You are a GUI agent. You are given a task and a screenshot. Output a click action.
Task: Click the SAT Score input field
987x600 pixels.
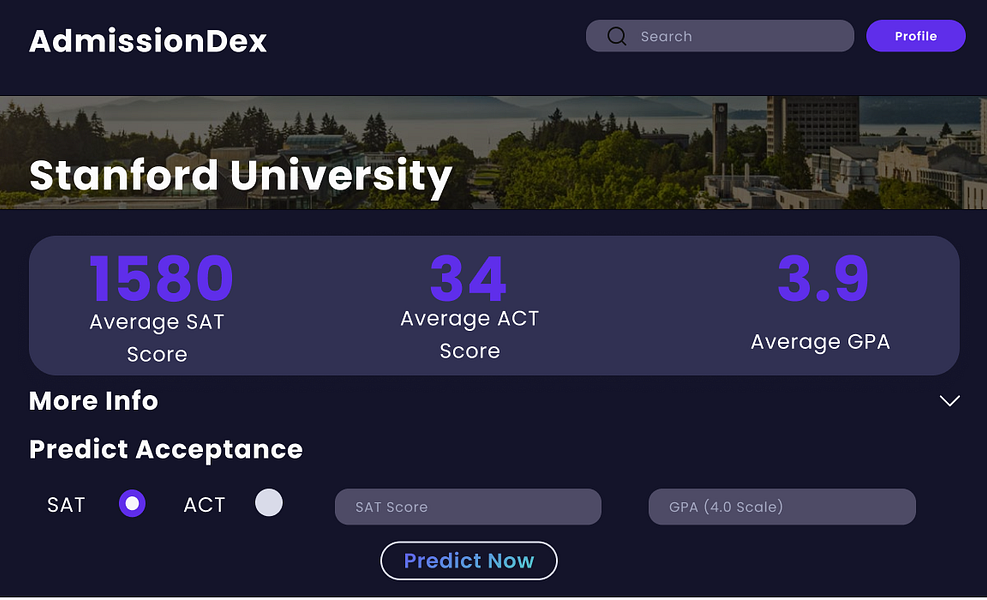click(468, 507)
